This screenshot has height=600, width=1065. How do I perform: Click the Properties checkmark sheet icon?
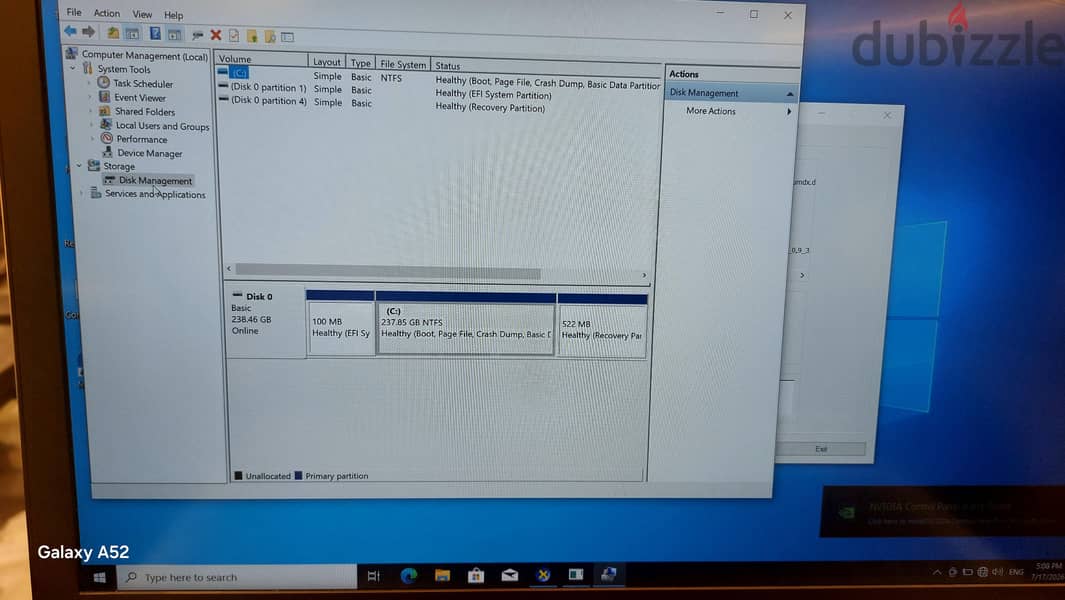pos(234,35)
